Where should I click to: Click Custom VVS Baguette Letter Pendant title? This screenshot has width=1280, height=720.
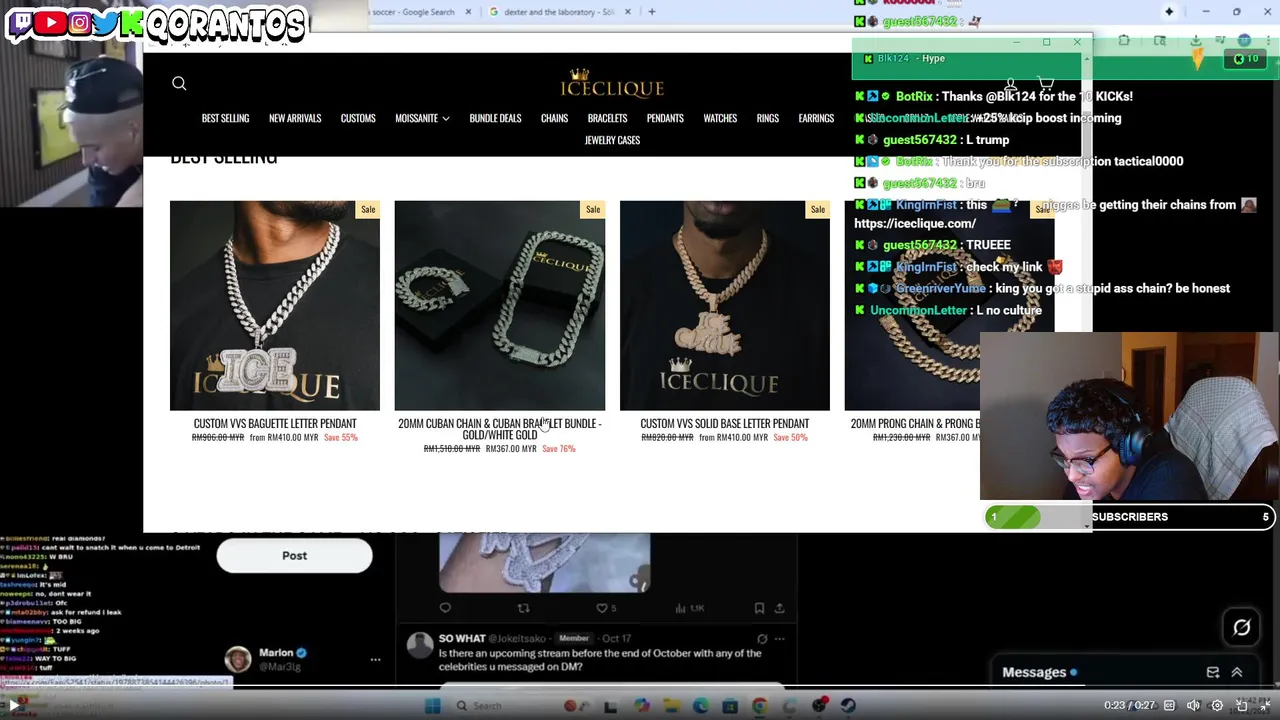275,424
